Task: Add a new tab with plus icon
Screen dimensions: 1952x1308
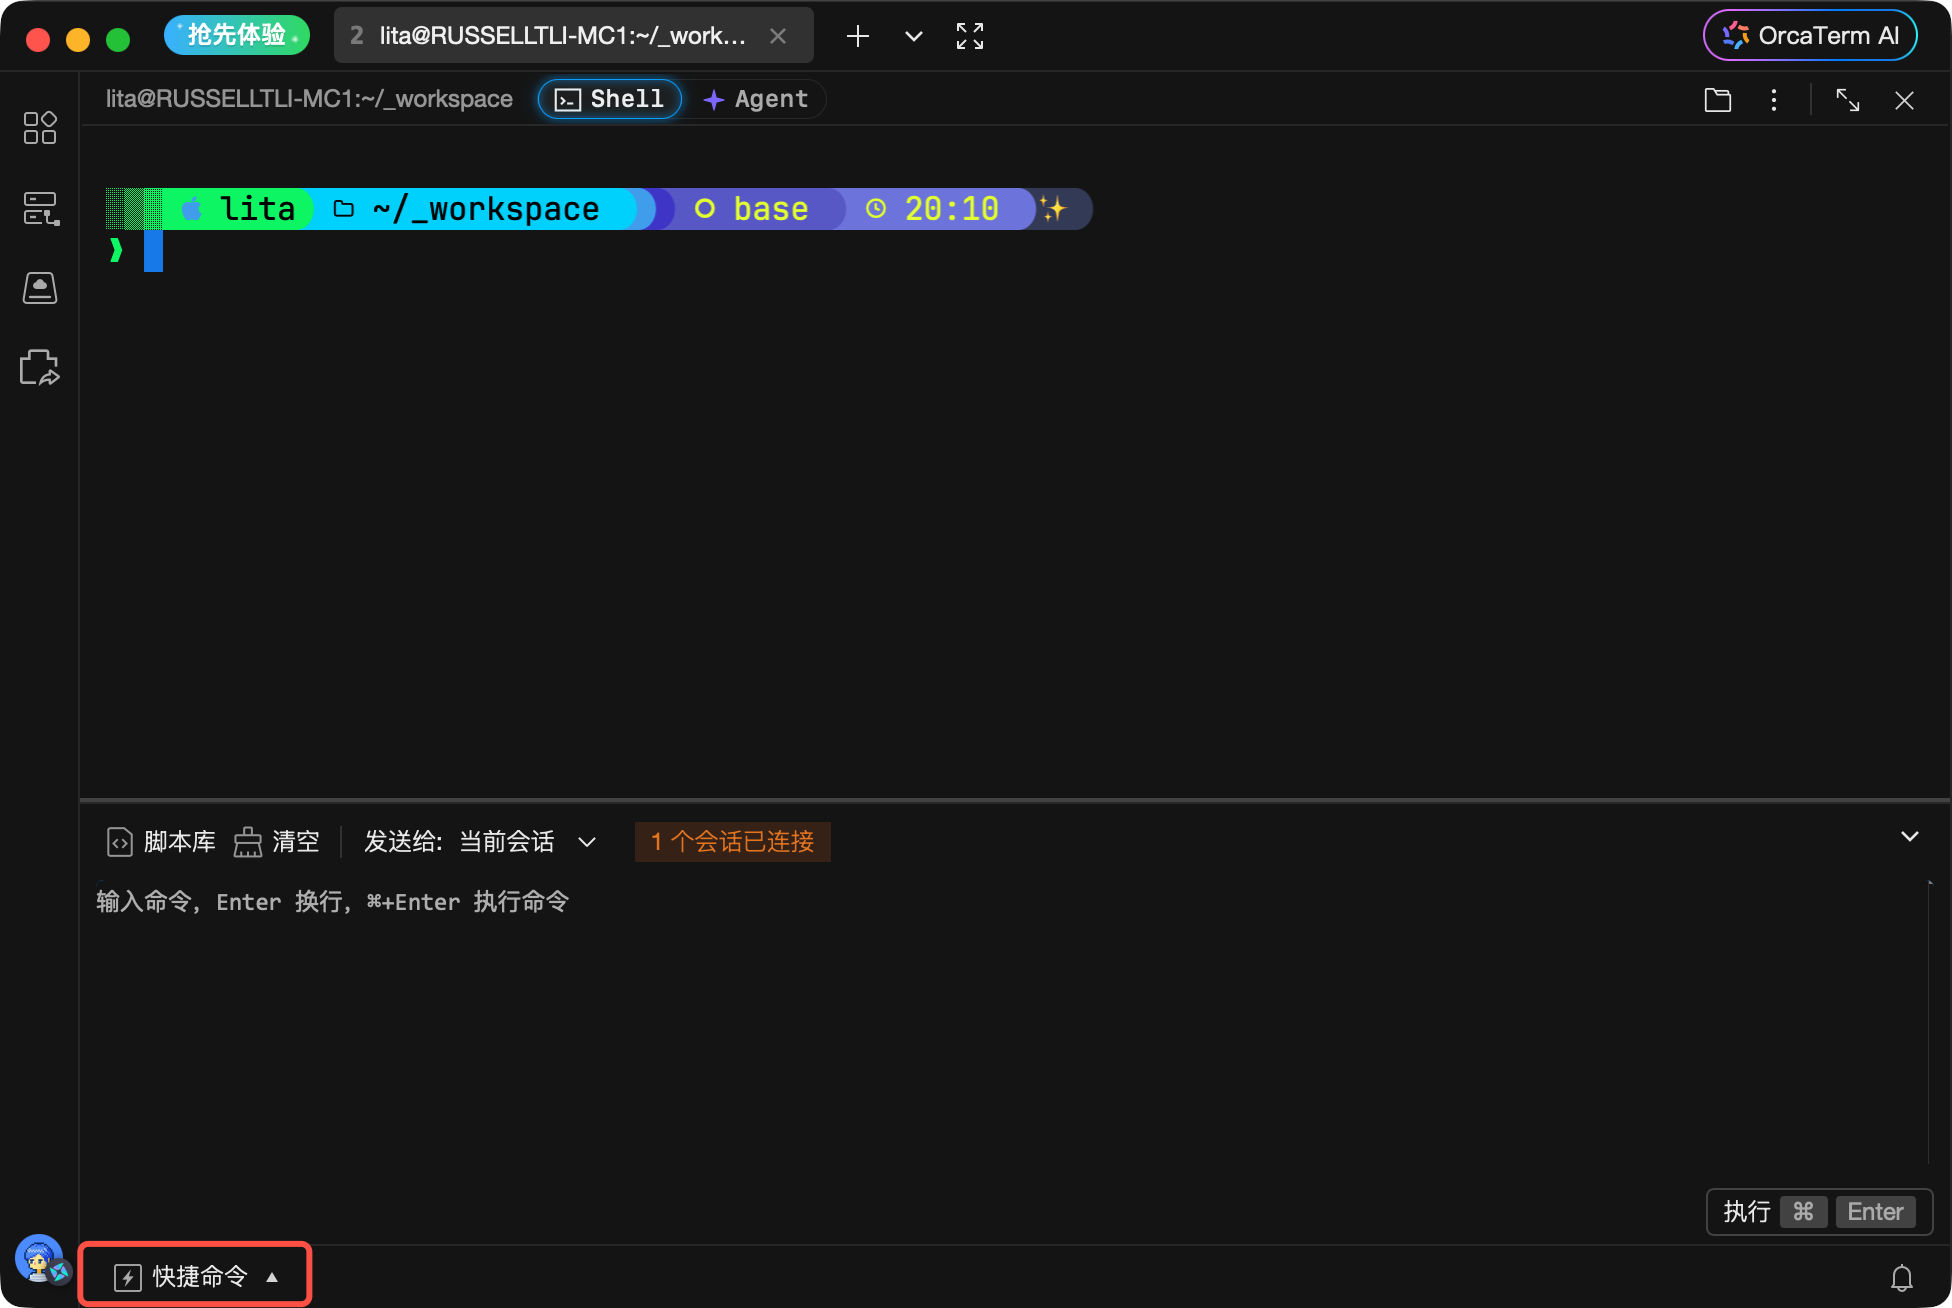Action: pyautogui.click(x=857, y=37)
